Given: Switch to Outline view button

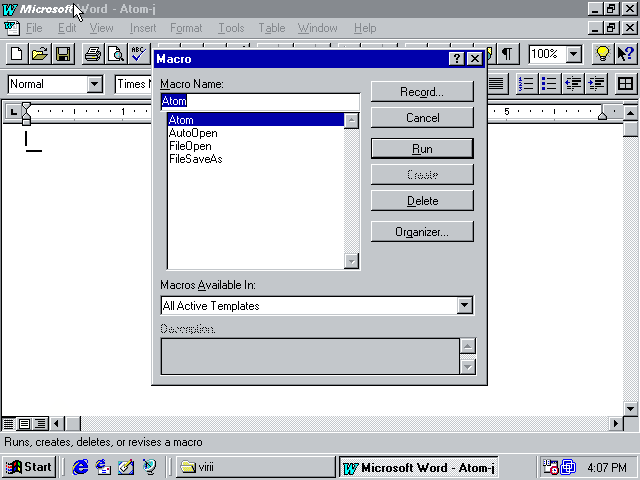Looking at the screenshot, I should click(40, 424).
